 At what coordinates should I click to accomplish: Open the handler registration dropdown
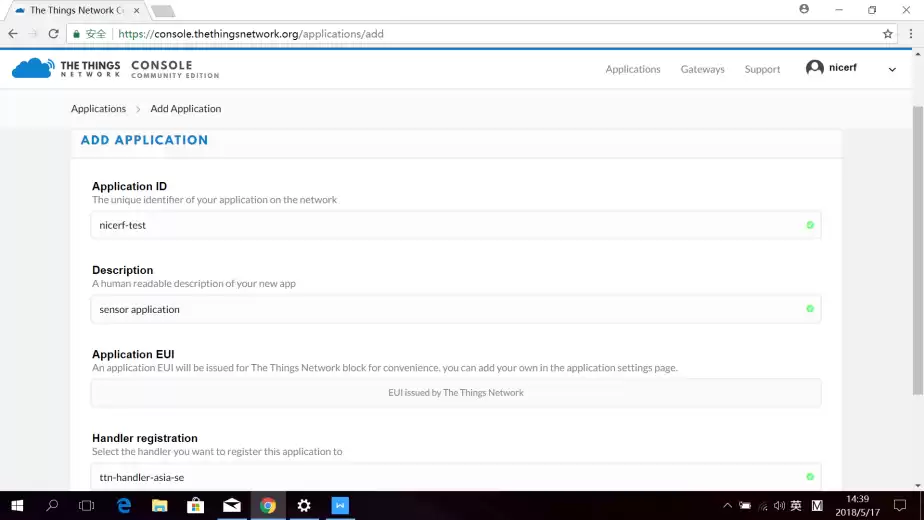(455, 477)
